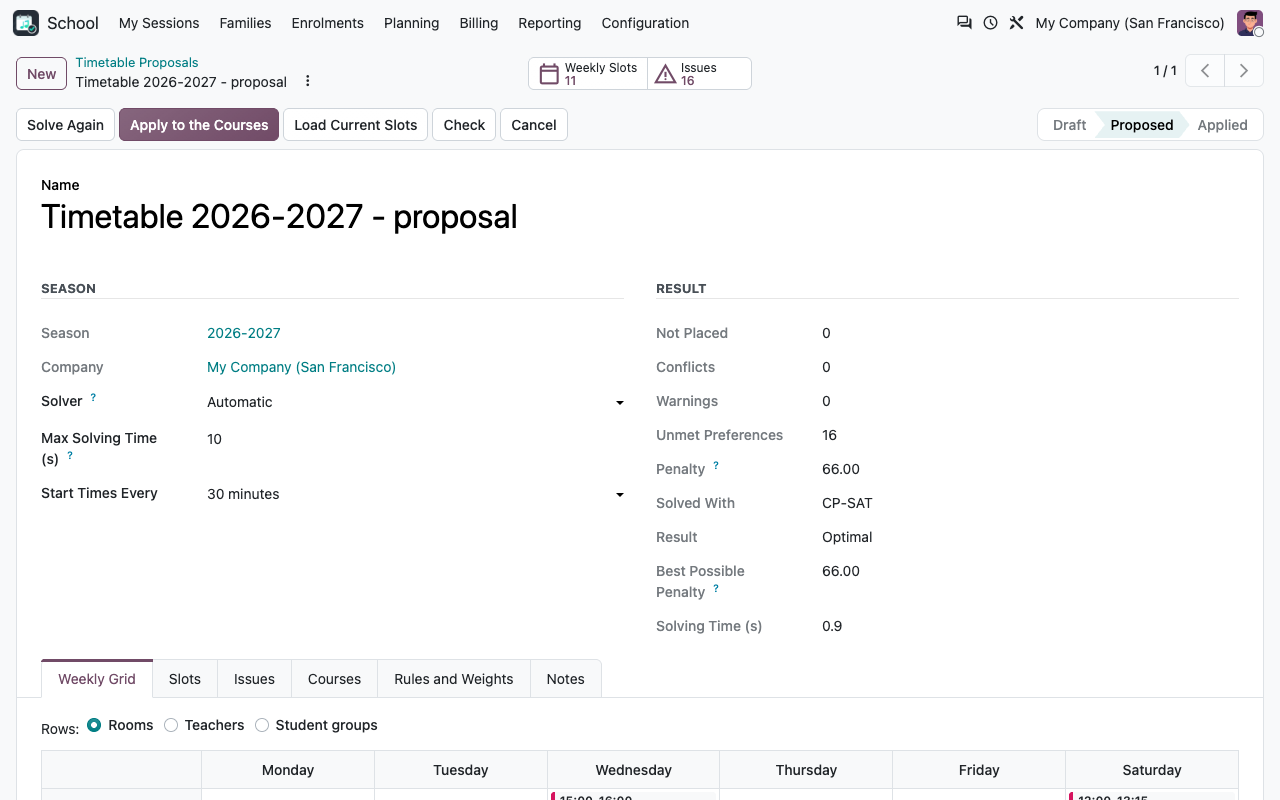Open the conversations chat icon

(x=964, y=23)
